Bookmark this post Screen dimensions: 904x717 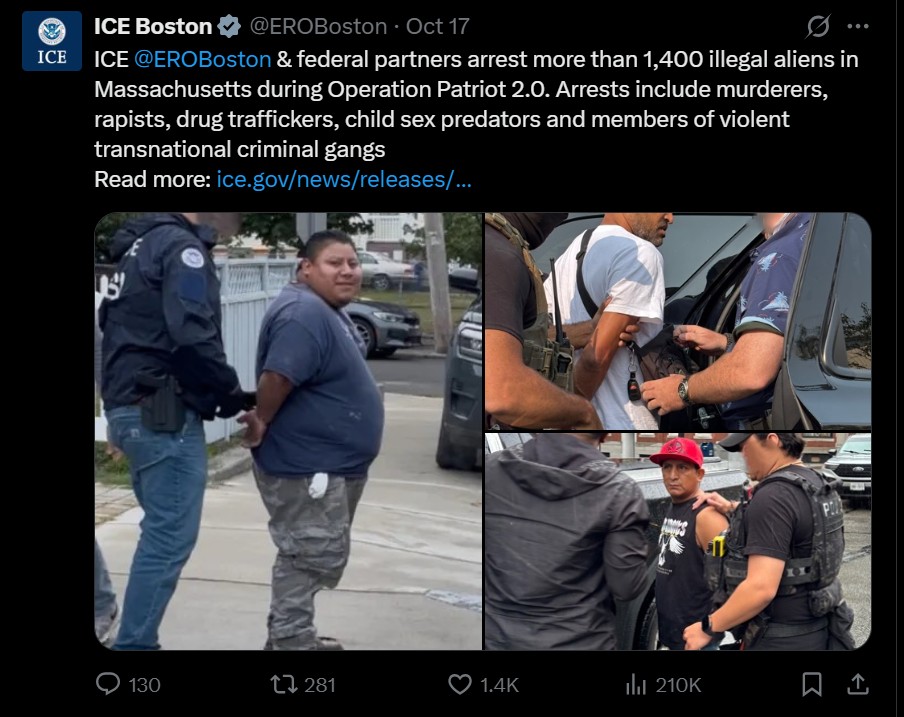coord(812,684)
